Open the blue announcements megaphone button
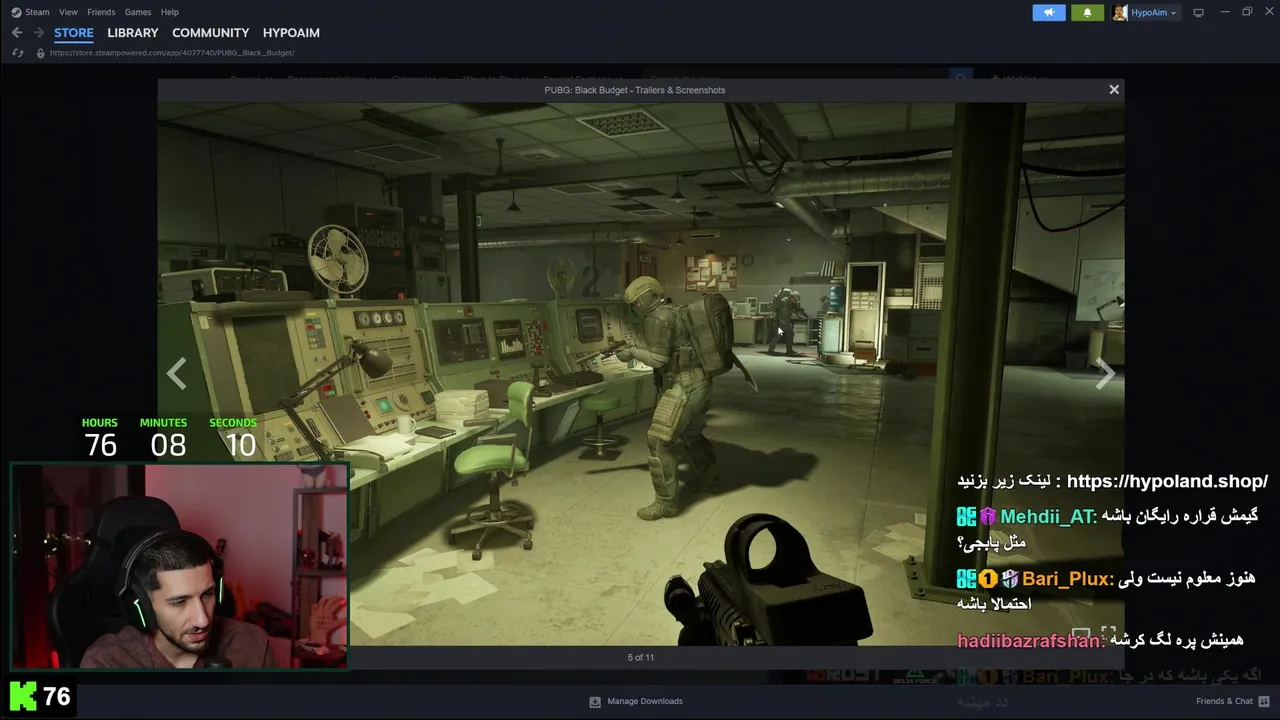Screen dimensions: 1280x720 (1049, 13)
